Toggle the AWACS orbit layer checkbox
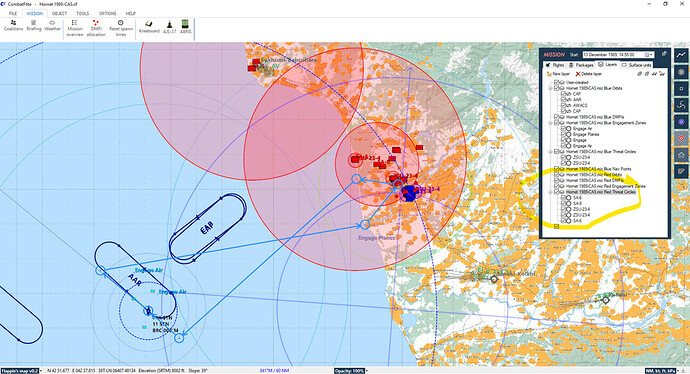Screen dimensions: 690x374 (563, 106)
